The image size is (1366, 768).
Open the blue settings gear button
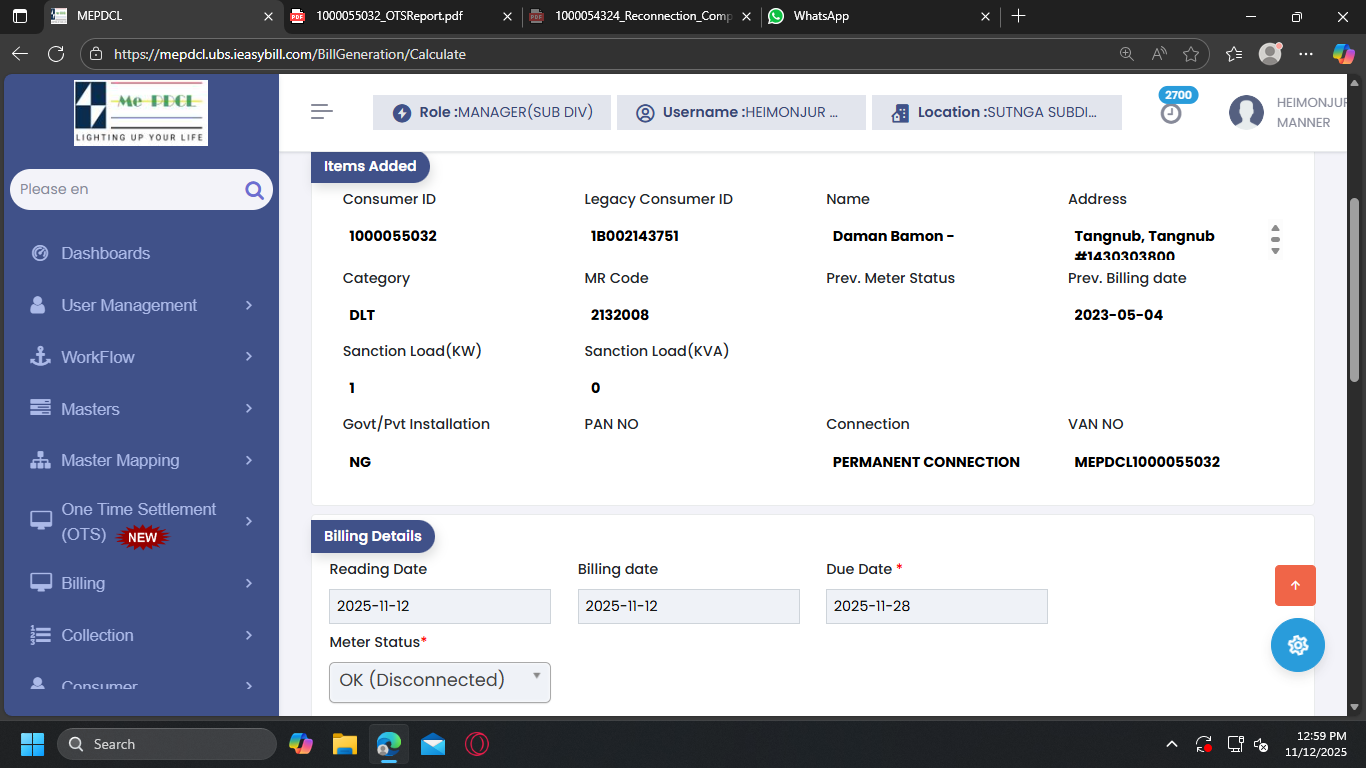coord(1298,645)
